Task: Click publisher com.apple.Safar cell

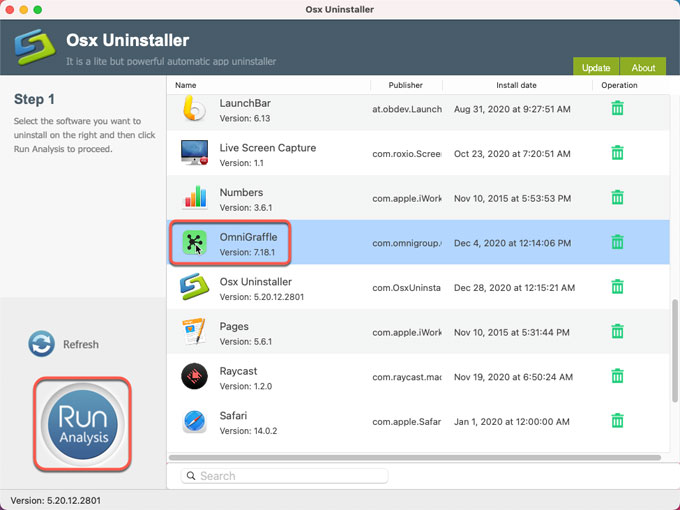Action: pos(407,422)
